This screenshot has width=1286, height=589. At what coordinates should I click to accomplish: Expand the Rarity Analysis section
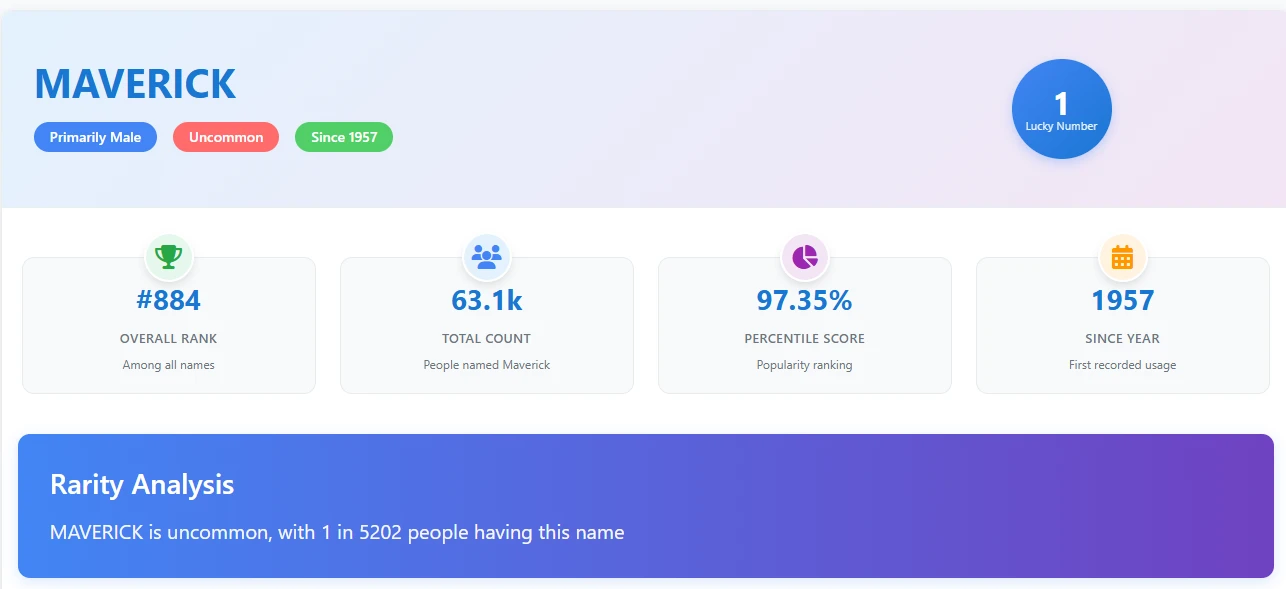coord(643,505)
